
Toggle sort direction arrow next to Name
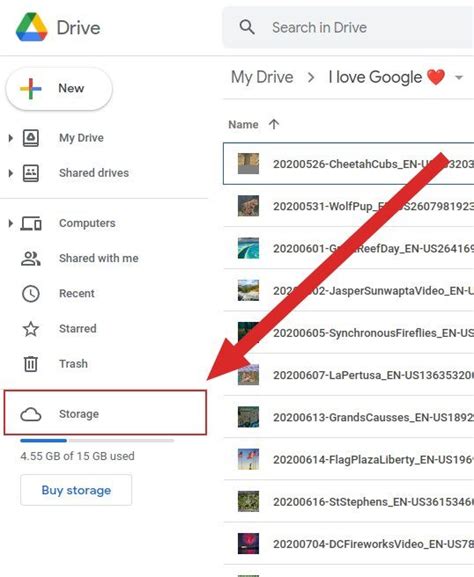tap(274, 124)
